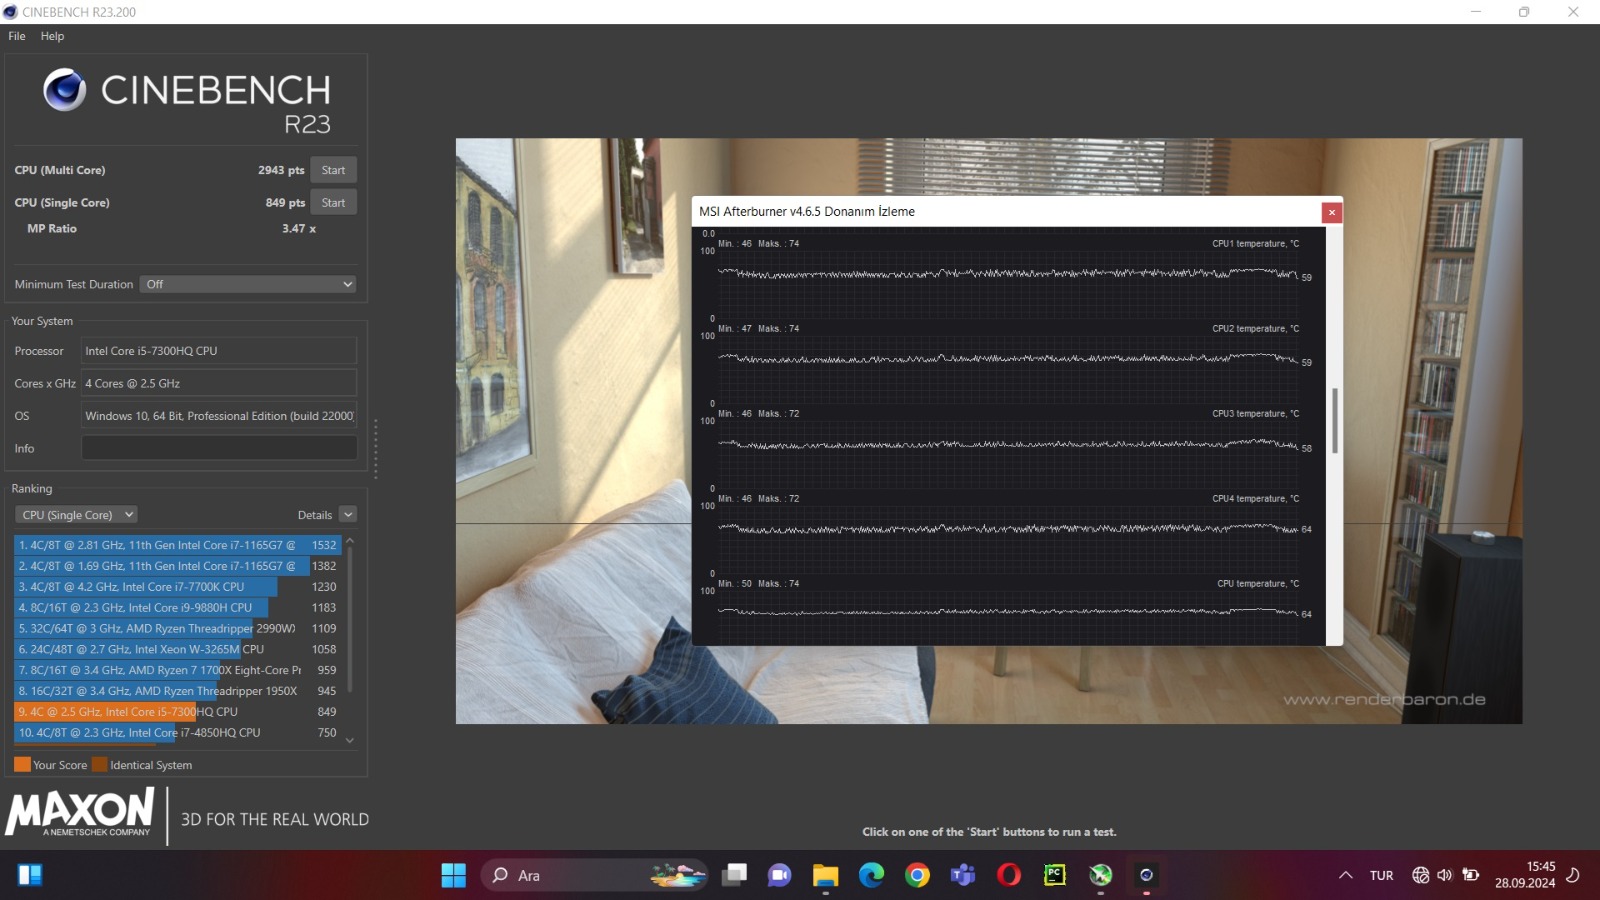The width and height of the screenshot is (1600, 900).
Task: Click the empty Info field
Action: click(219, 448)
